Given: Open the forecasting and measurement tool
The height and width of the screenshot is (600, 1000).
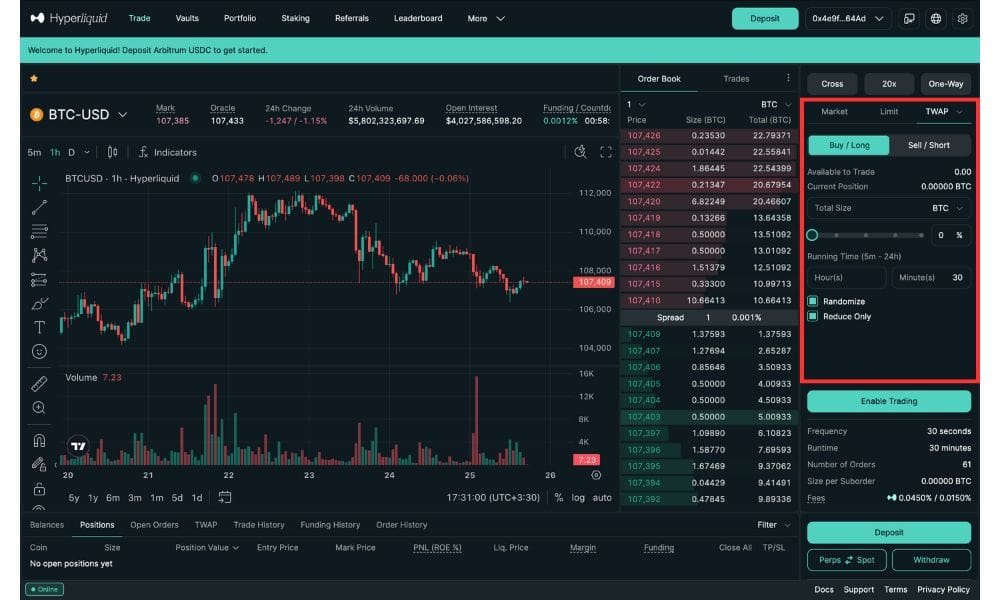Looking at the screenshot, I should (x=39, y=279).
